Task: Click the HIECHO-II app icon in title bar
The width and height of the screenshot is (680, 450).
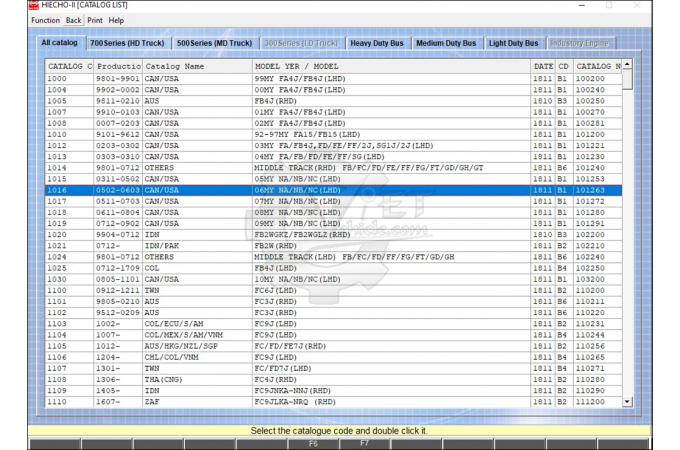Action: (x=33, y=5)
